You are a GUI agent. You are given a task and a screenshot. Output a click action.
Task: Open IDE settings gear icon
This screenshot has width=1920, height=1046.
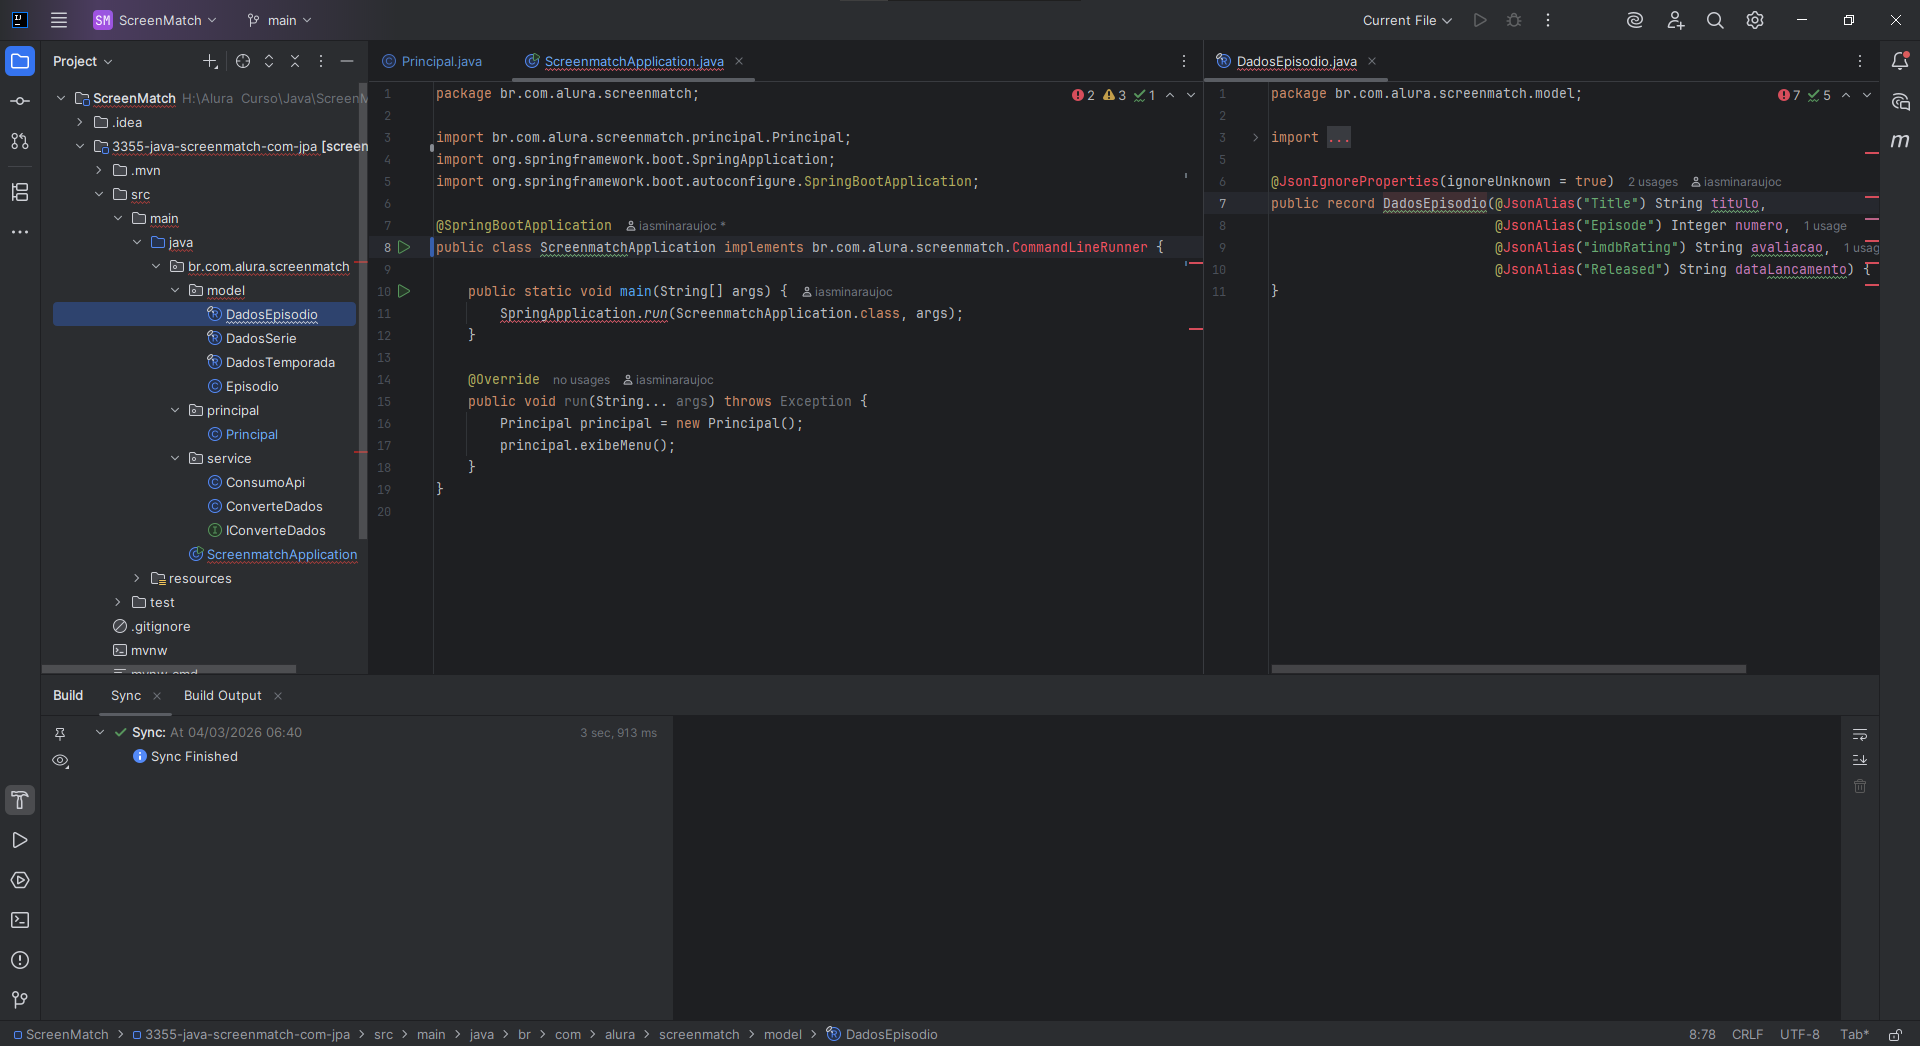point(1755,20)
